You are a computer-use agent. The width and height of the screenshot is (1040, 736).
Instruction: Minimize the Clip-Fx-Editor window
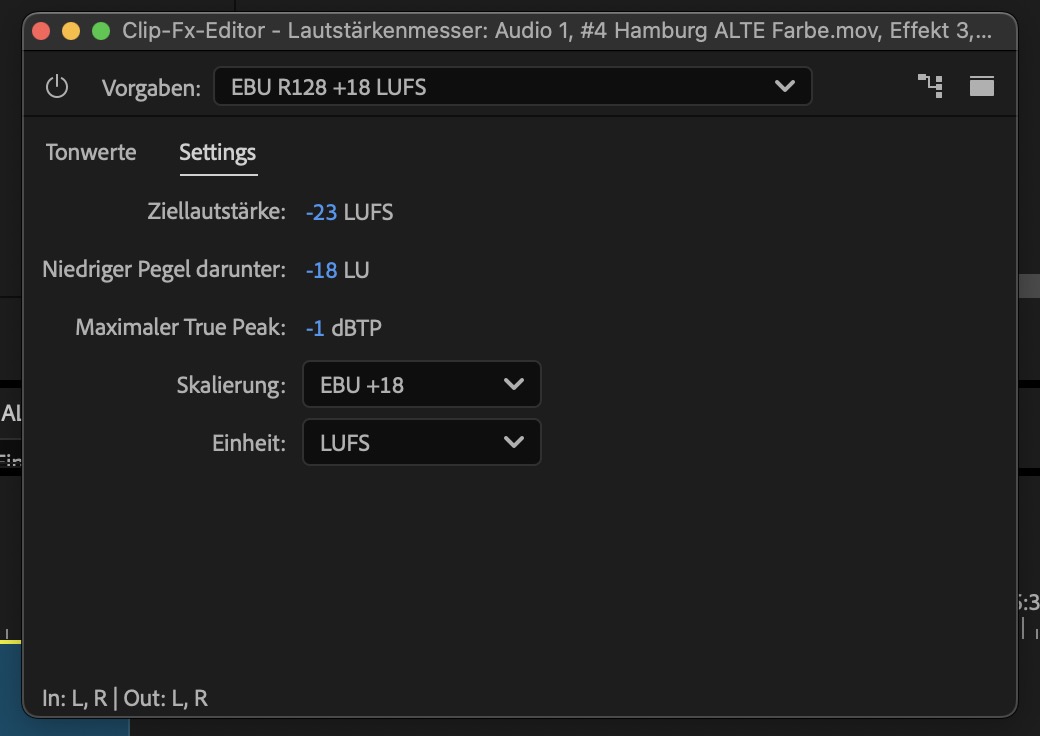[71, 31]
